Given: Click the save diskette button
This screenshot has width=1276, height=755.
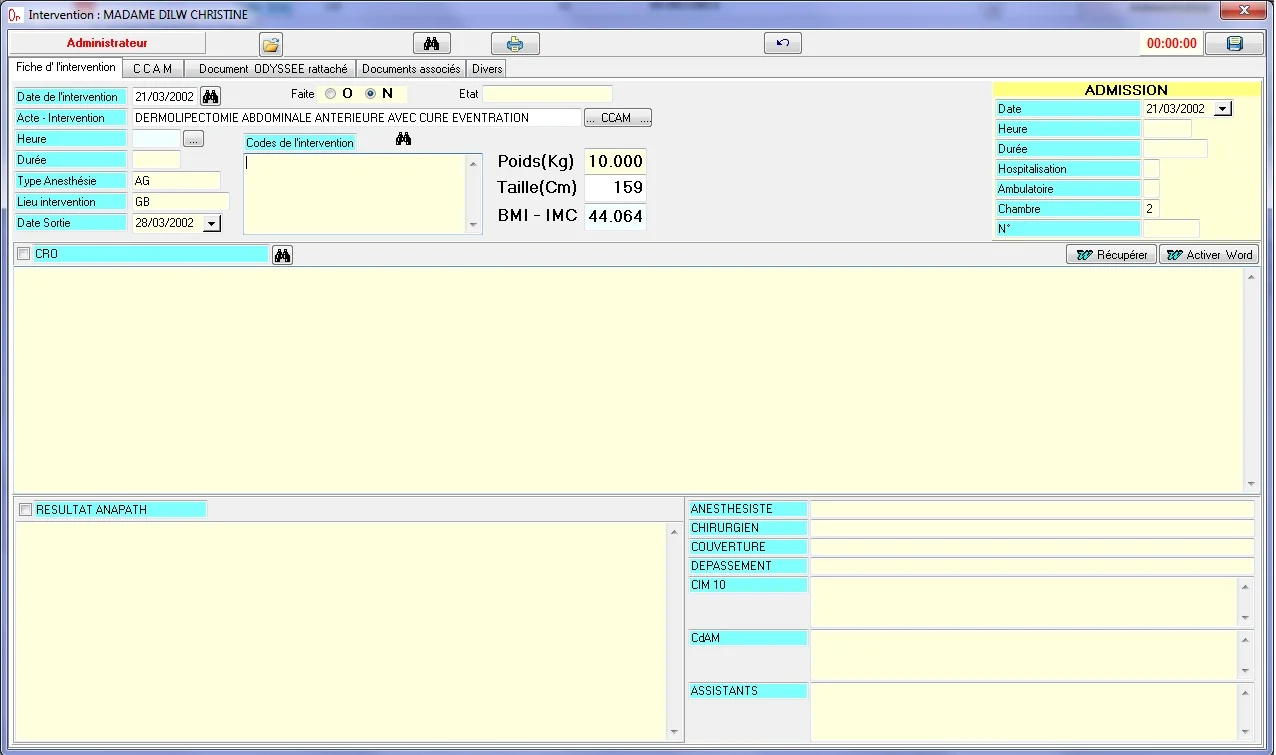Looking at the screenshot, I should click(1234, 44).
